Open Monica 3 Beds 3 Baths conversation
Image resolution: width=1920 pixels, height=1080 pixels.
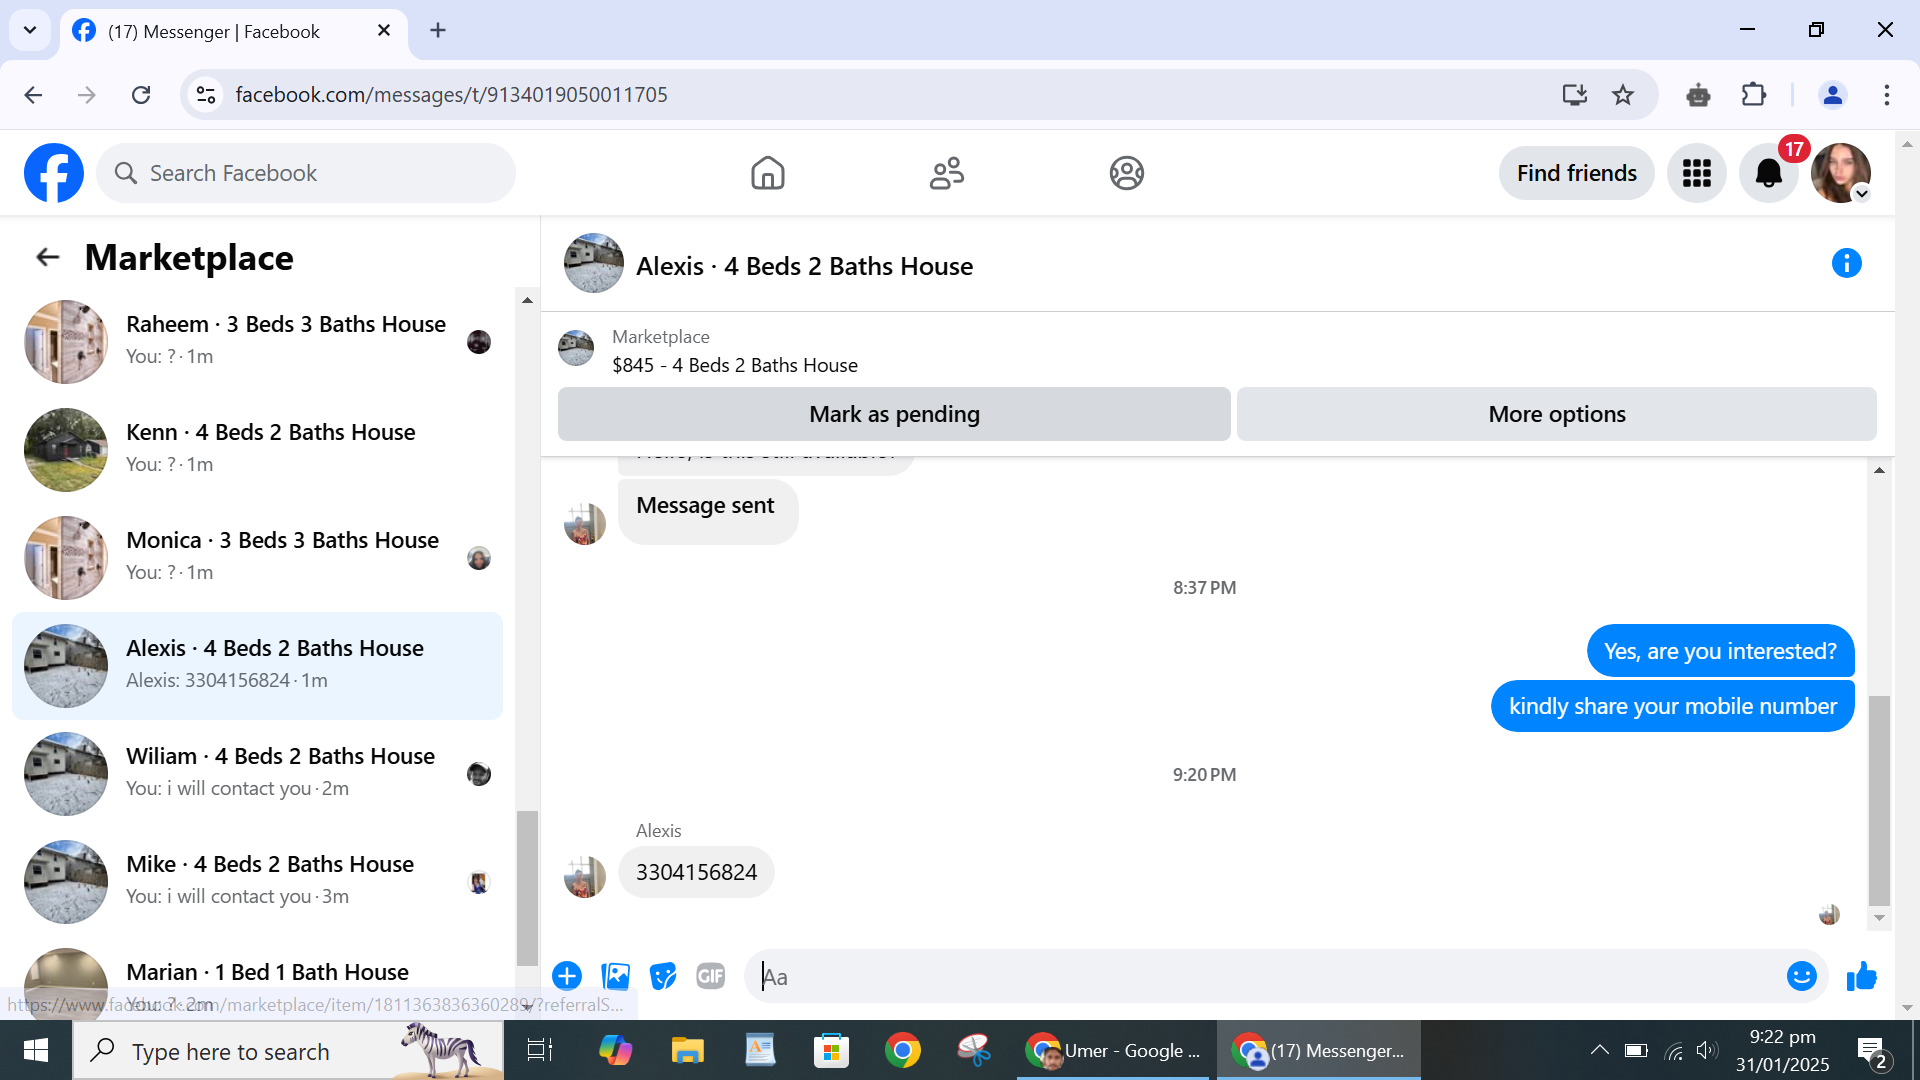coord(257,557)
